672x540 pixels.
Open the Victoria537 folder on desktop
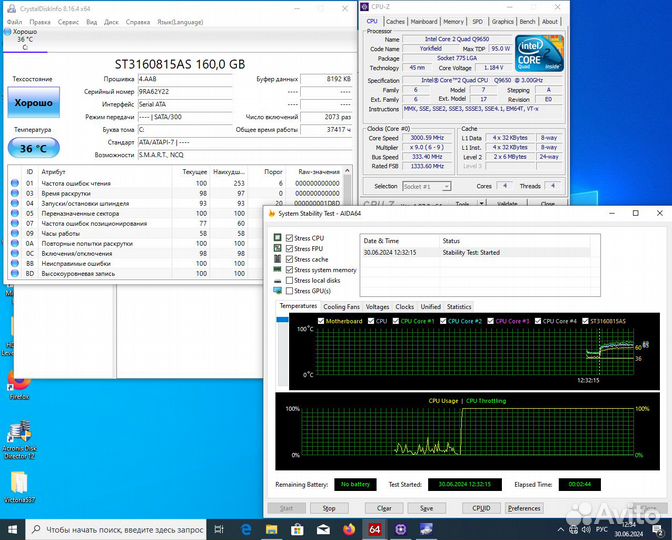[20, 485]
